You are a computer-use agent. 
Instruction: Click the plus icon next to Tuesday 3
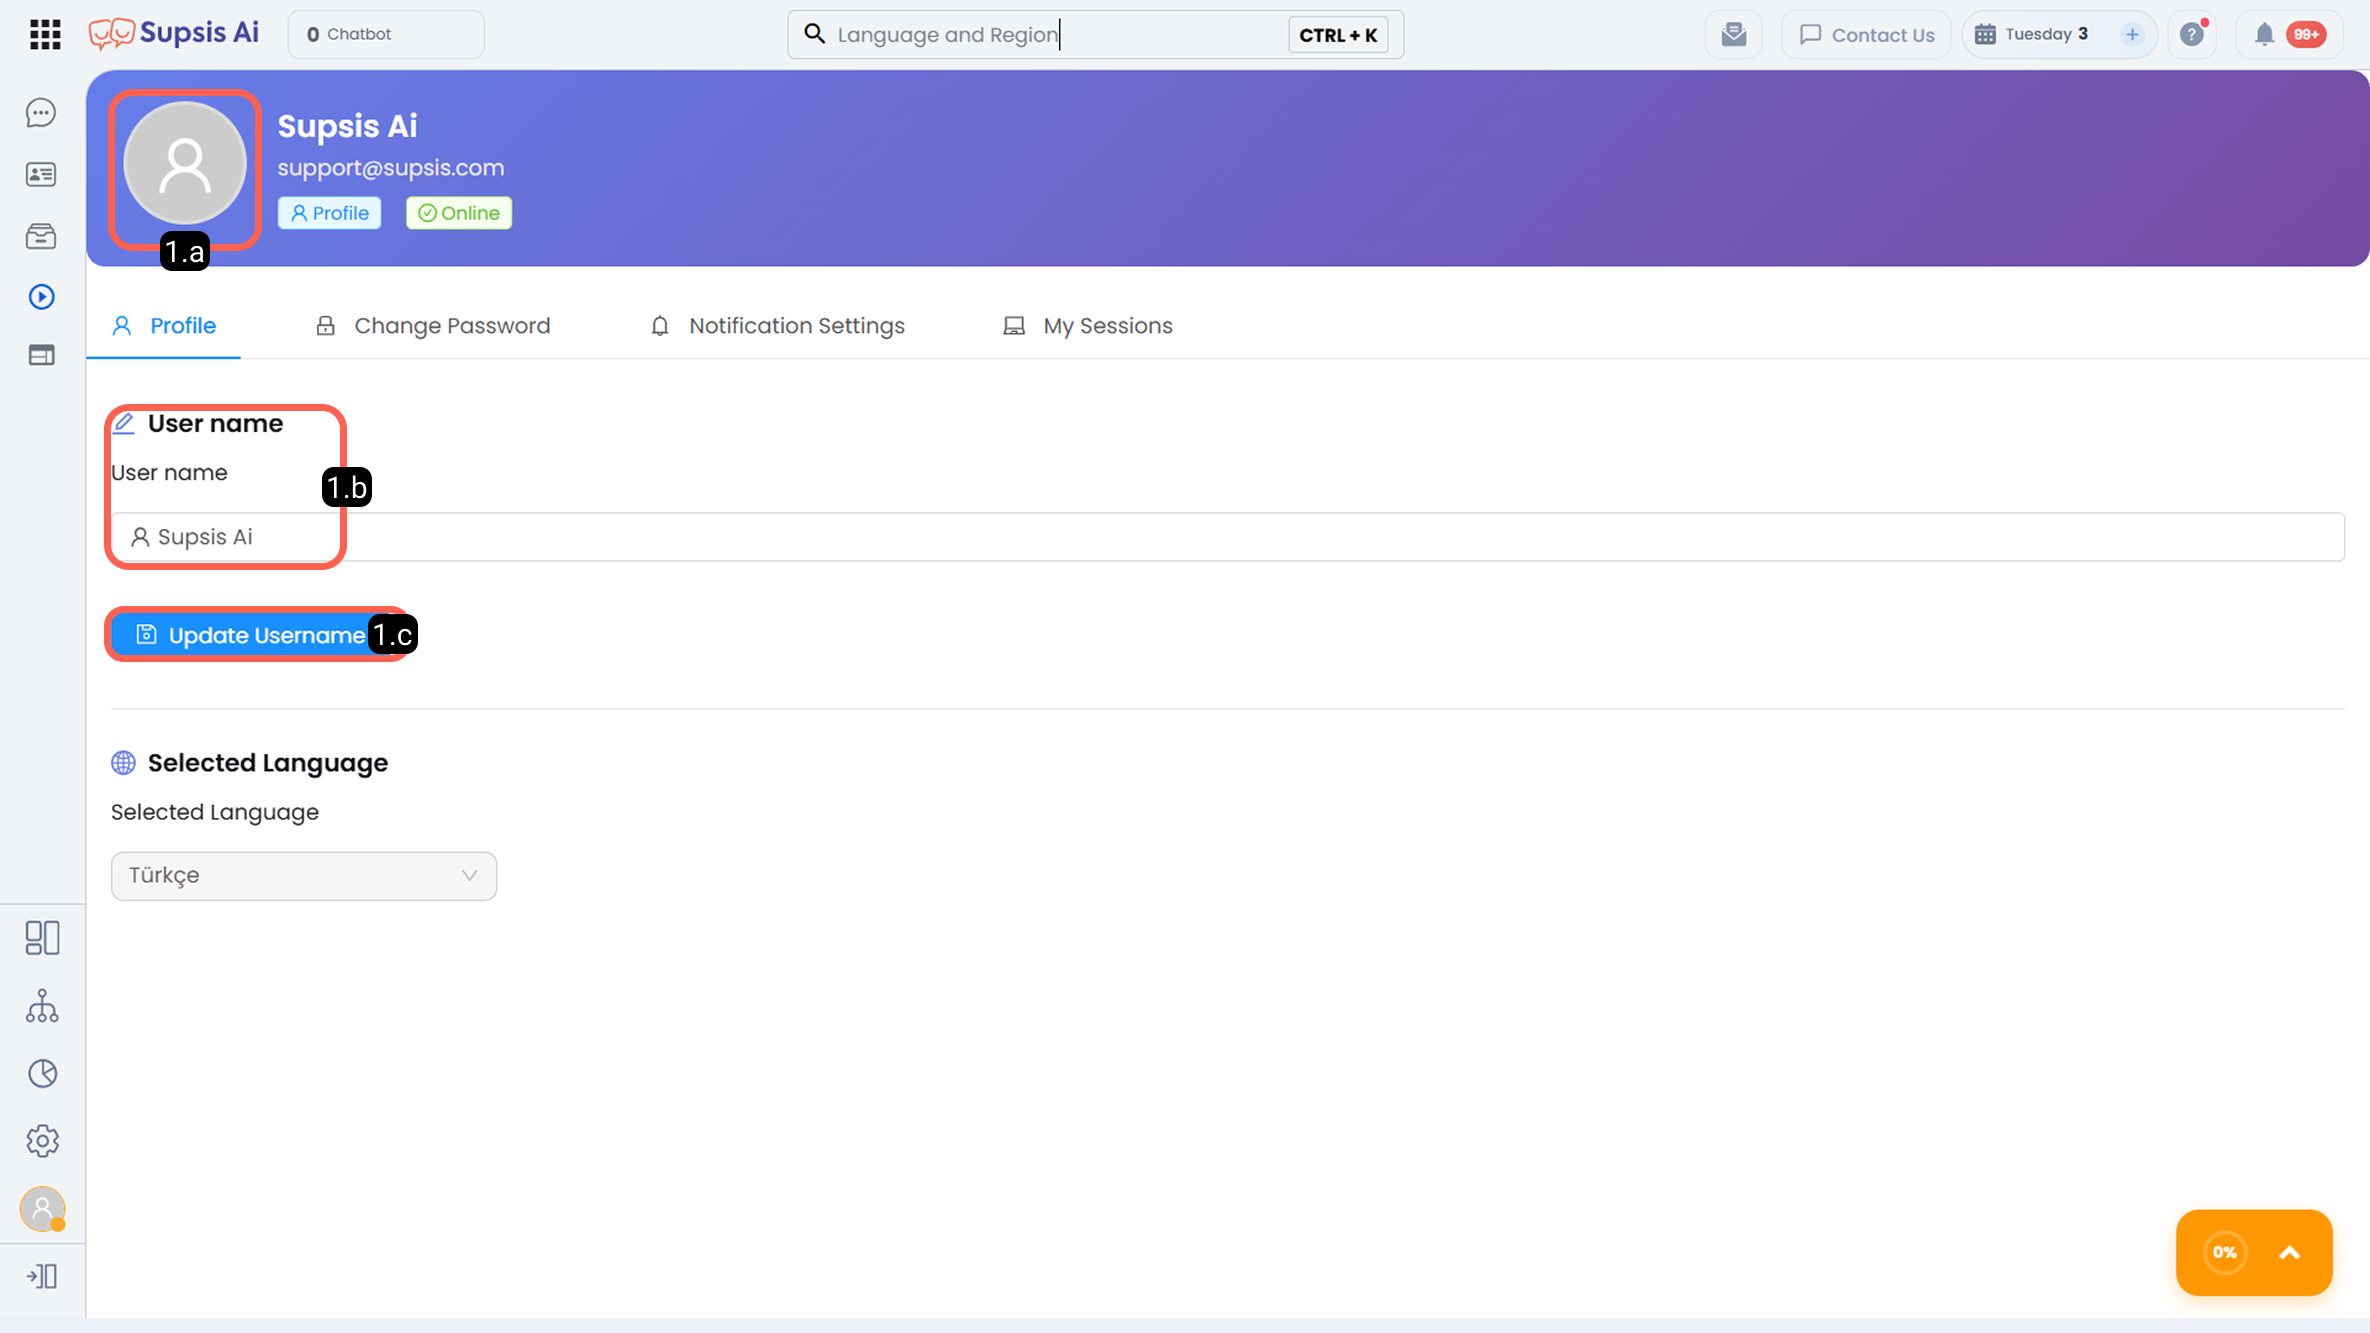2132,35
